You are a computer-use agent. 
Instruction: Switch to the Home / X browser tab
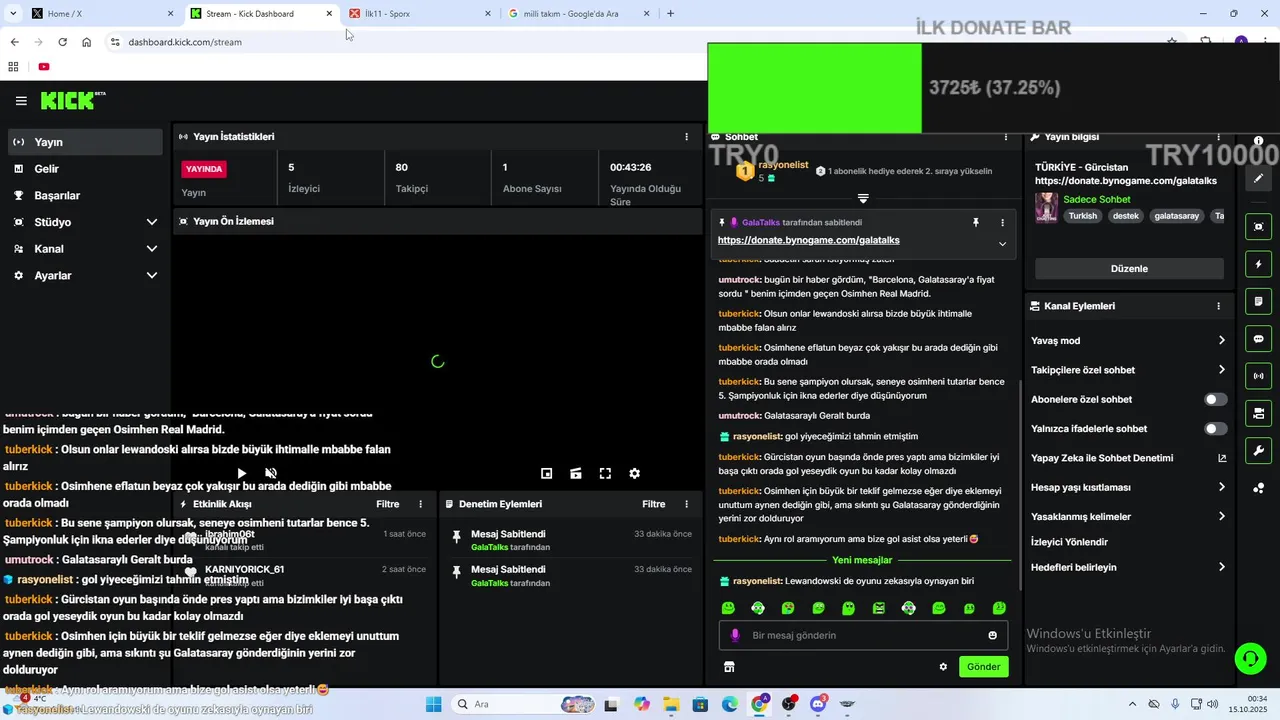tap(100, 14)
